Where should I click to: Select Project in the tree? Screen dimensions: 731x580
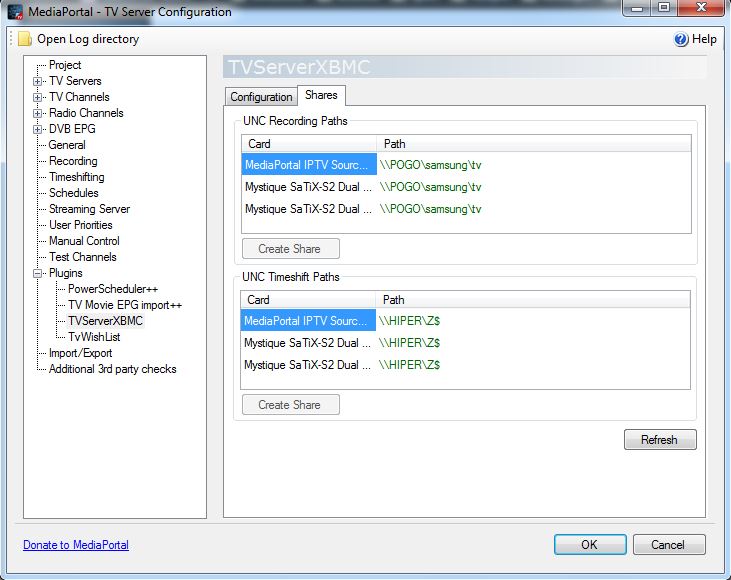(65, 65)
